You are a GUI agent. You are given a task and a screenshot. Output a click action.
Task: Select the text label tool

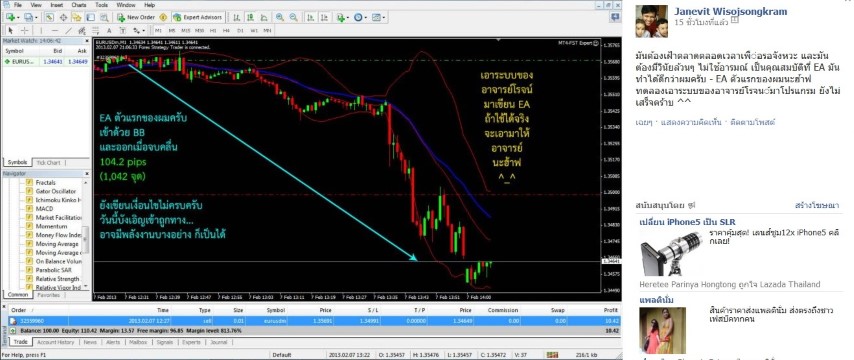(x=109, y=30)
